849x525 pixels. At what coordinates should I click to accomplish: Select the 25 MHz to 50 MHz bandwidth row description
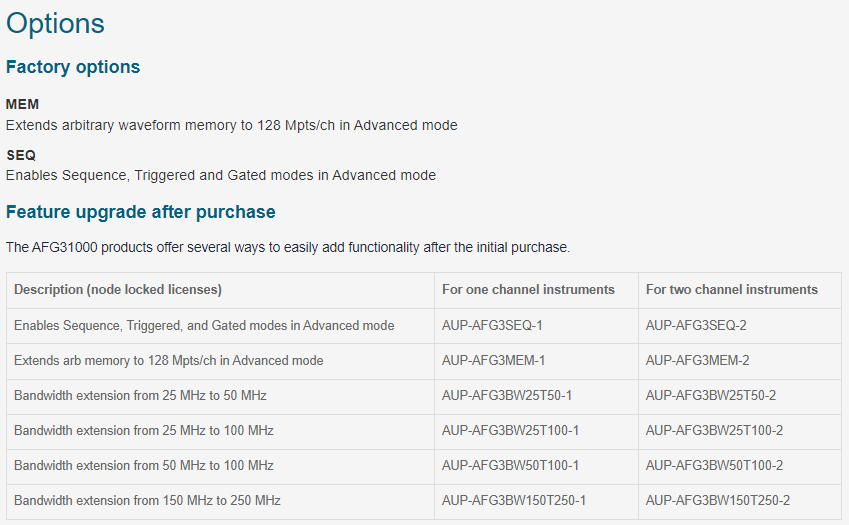coord(140,396)
